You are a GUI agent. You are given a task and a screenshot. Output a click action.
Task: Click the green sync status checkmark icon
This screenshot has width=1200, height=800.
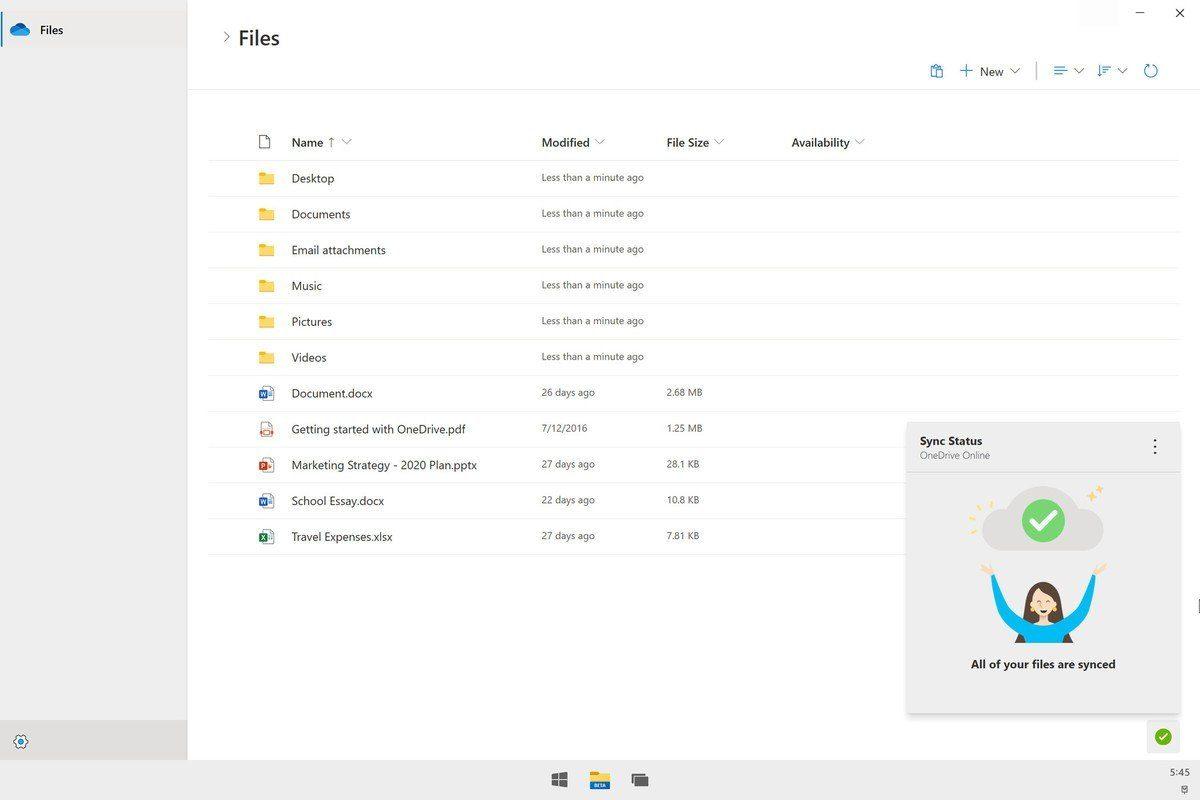click(x=1162, y=737)
